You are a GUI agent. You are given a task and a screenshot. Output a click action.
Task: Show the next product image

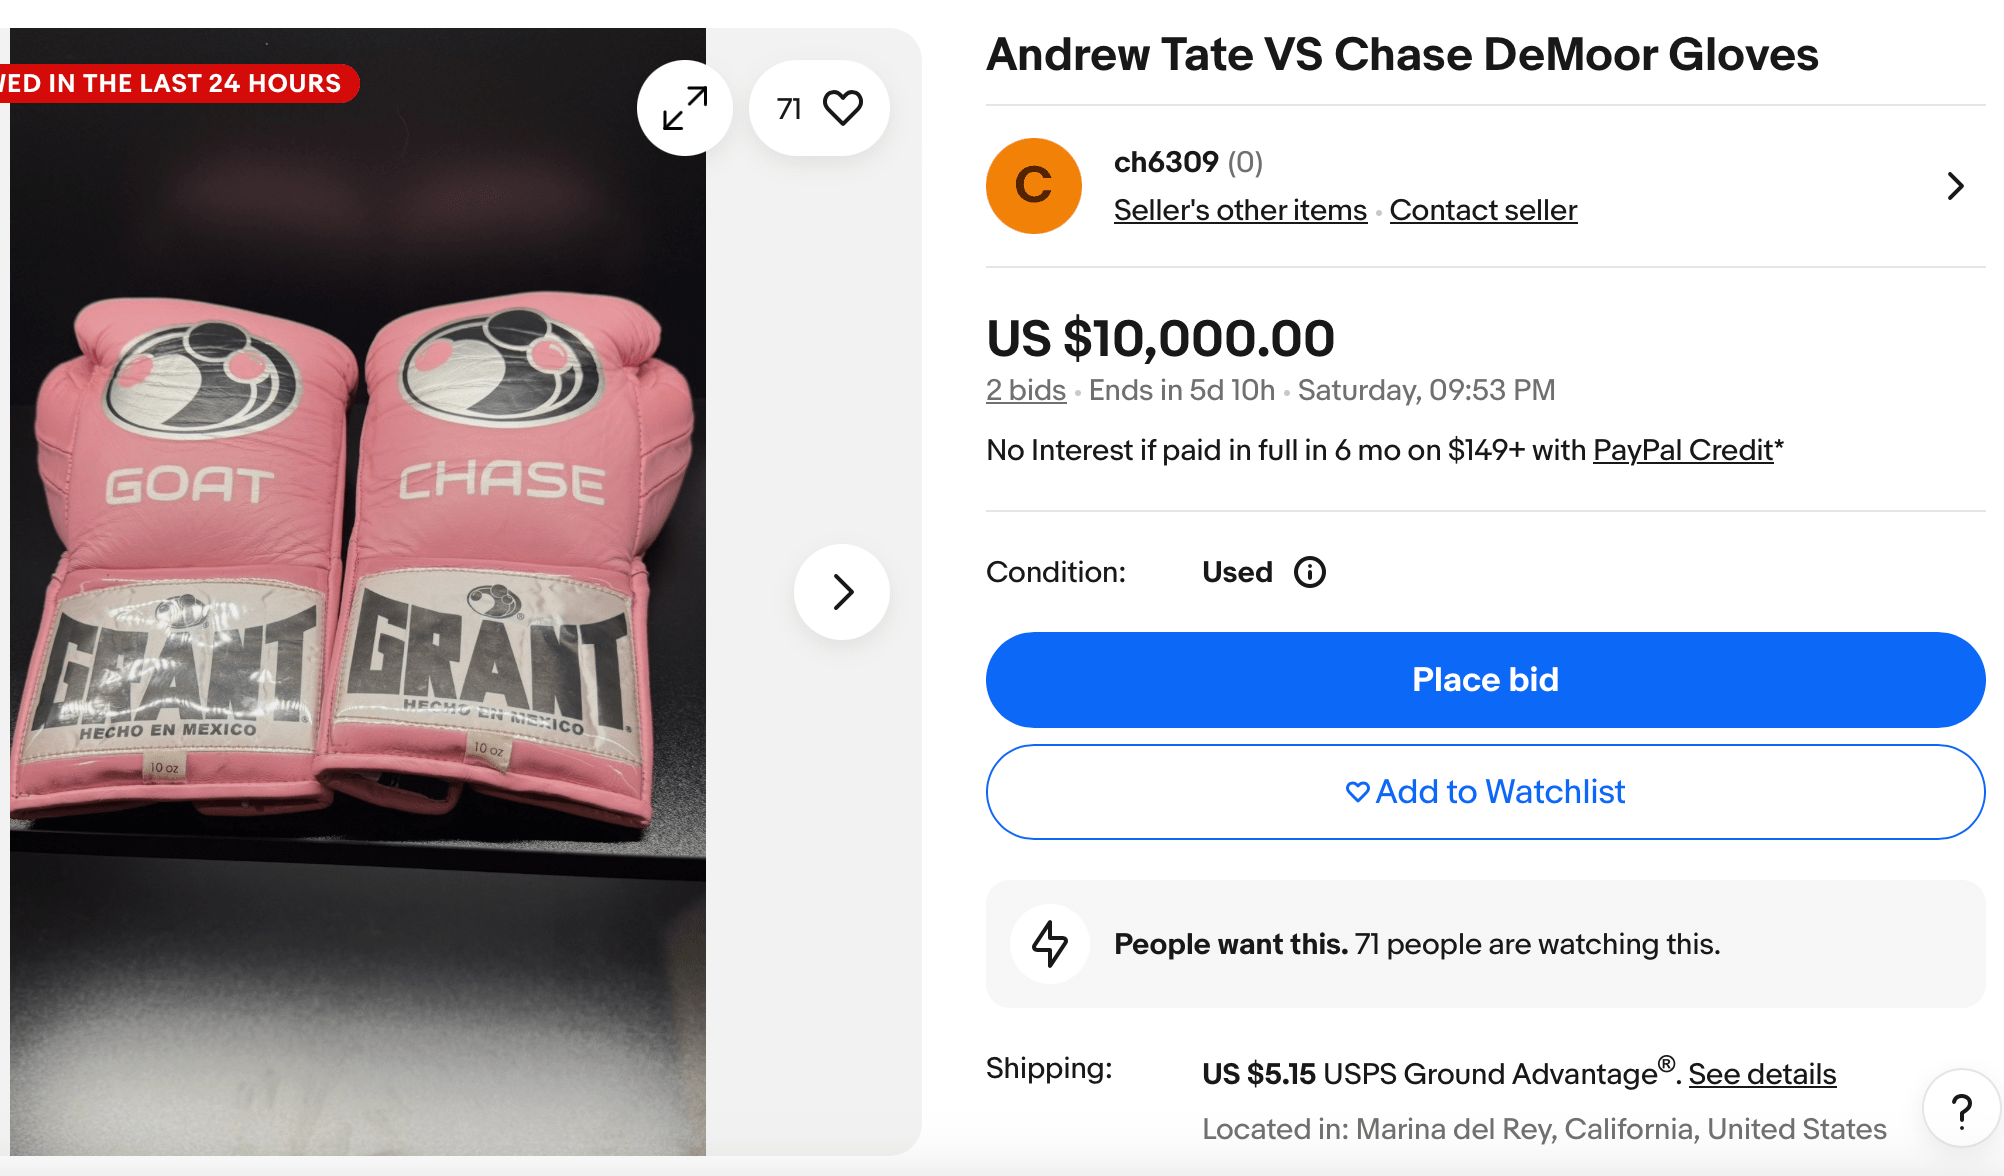842,592
